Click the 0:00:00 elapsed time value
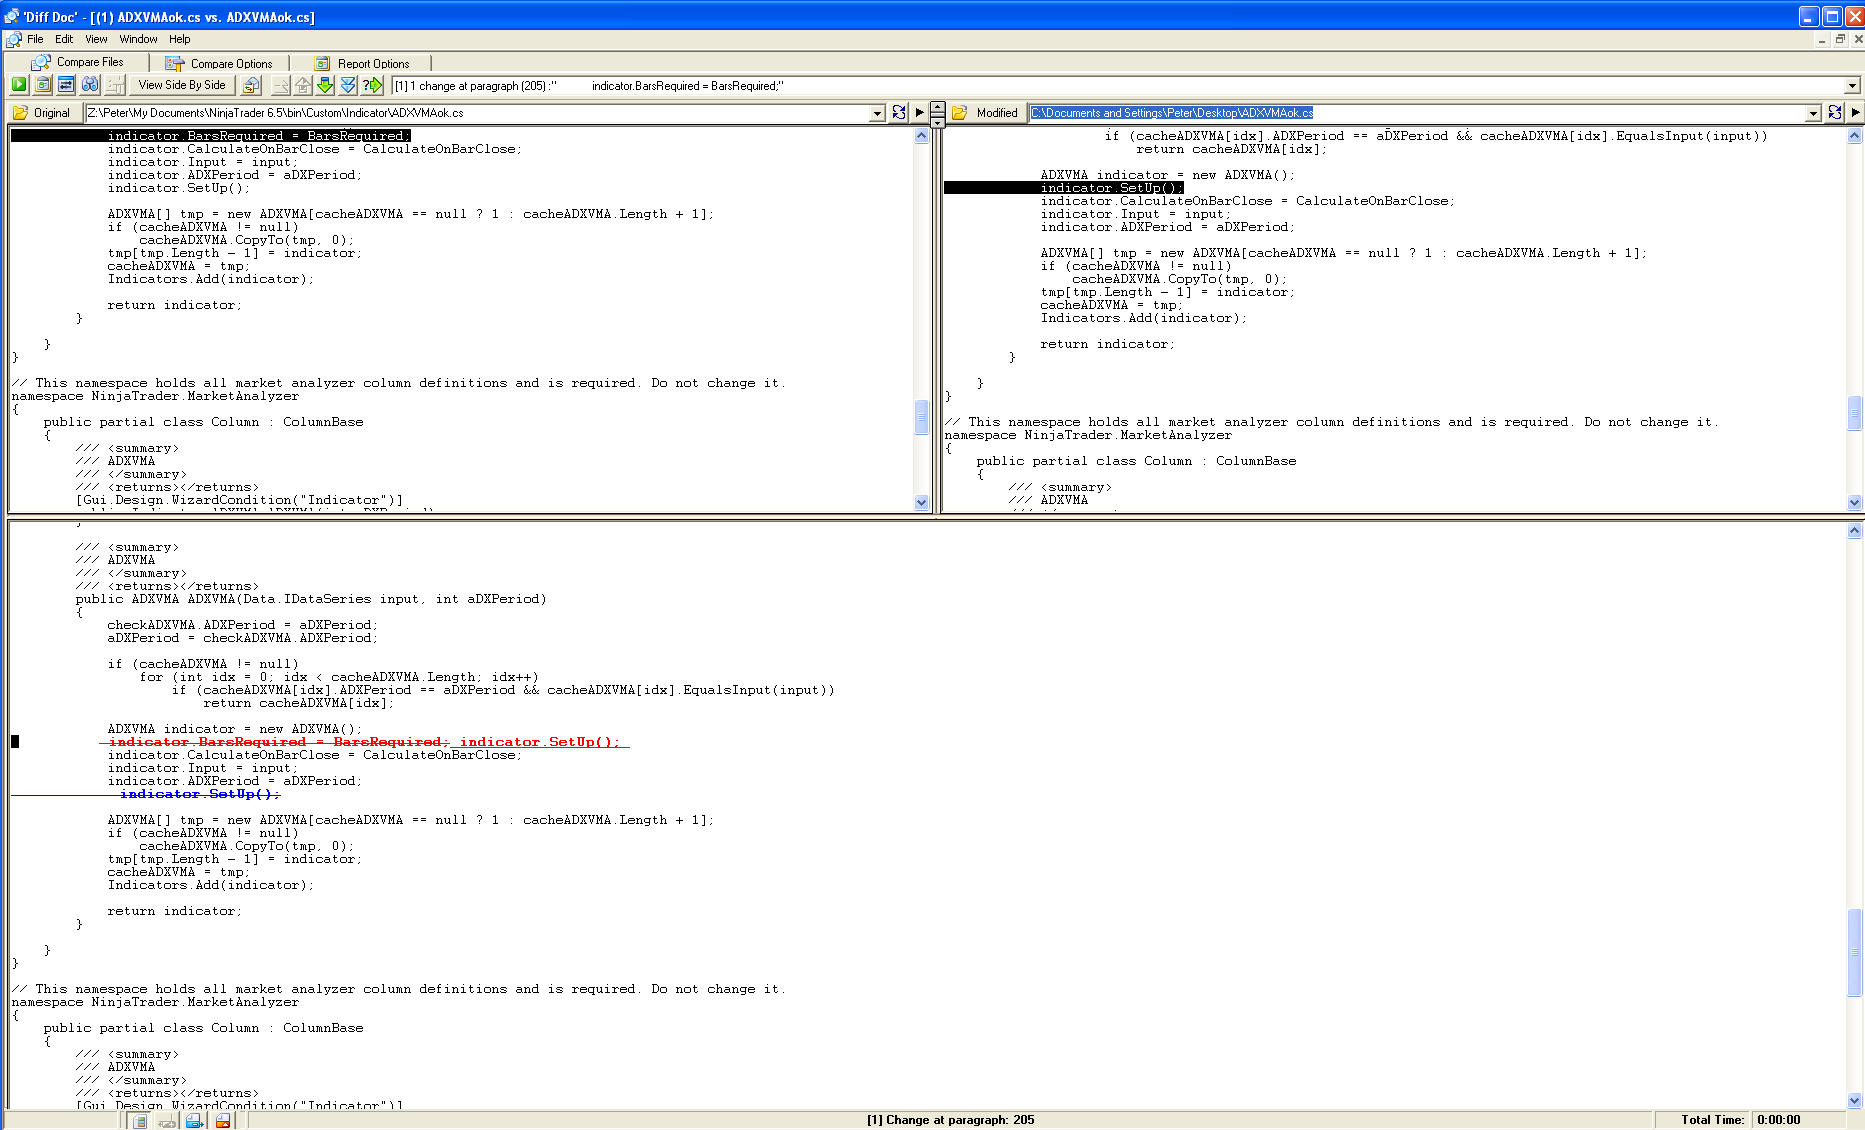Viewport: 1865px width, 1130px height. click(1779, 1120)
